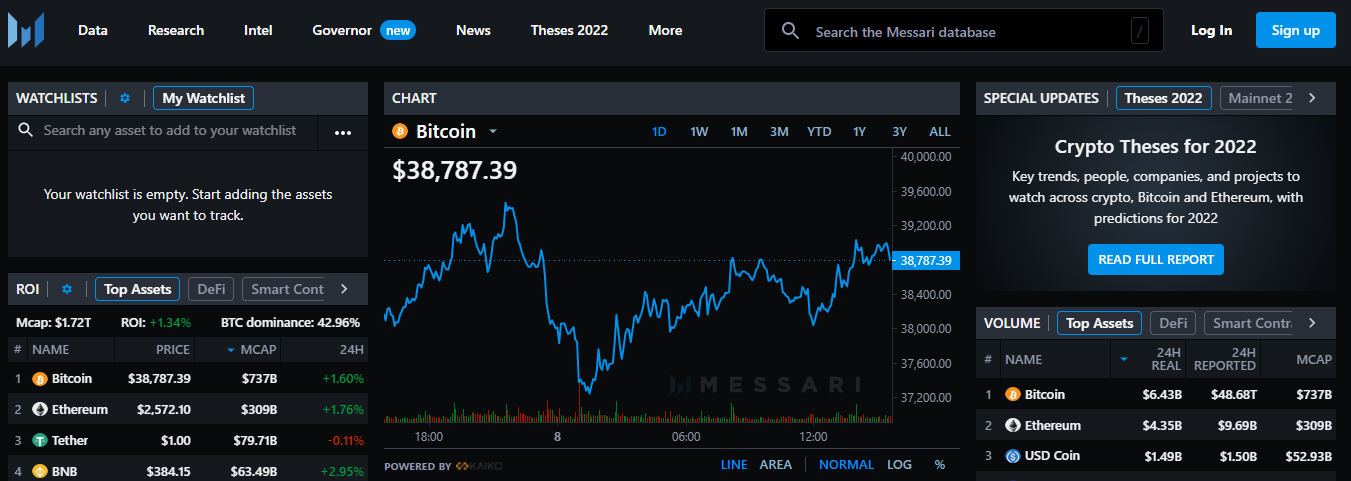Select the 1M chart range
This screenshot has height=481, width=1351.
(739, 131)
